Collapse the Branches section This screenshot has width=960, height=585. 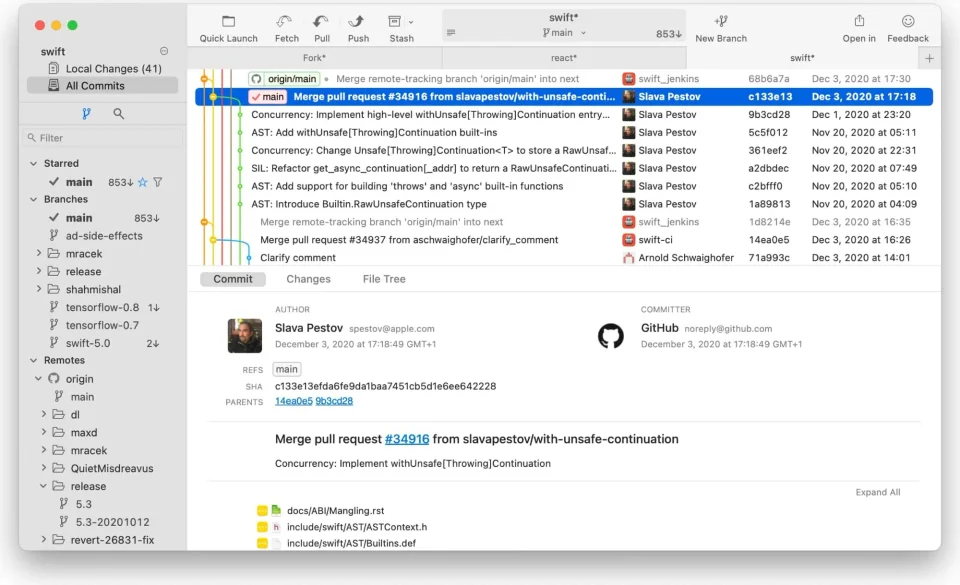click(x=34, y=199)
